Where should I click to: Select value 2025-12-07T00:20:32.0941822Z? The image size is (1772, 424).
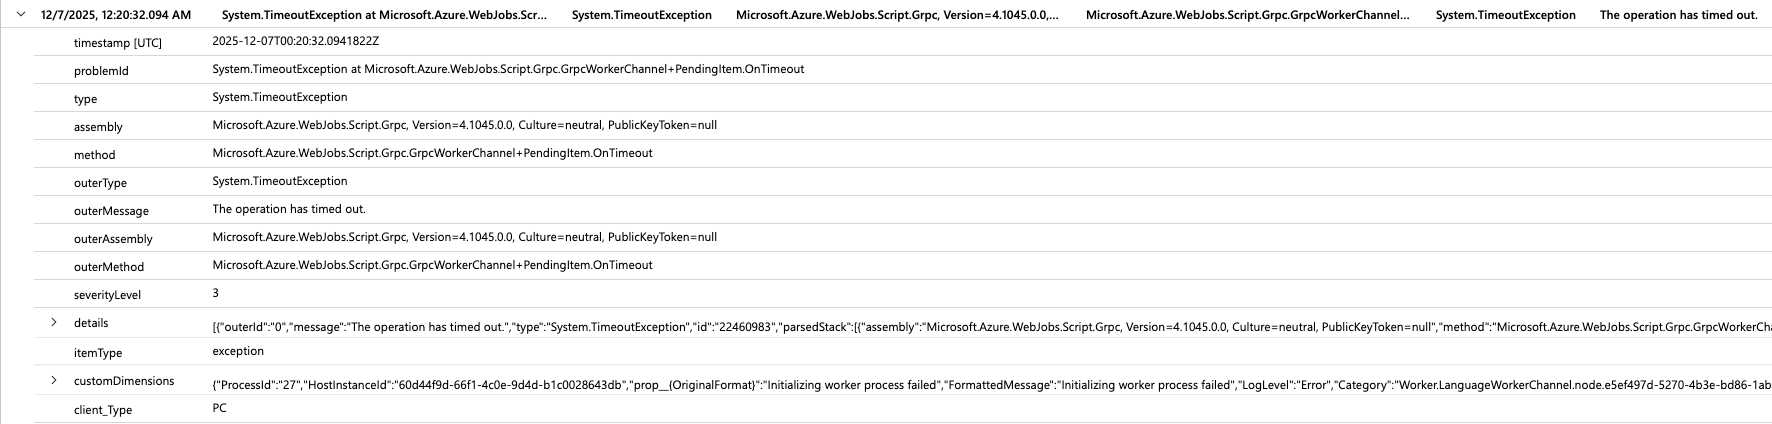(x=296, y=42)
